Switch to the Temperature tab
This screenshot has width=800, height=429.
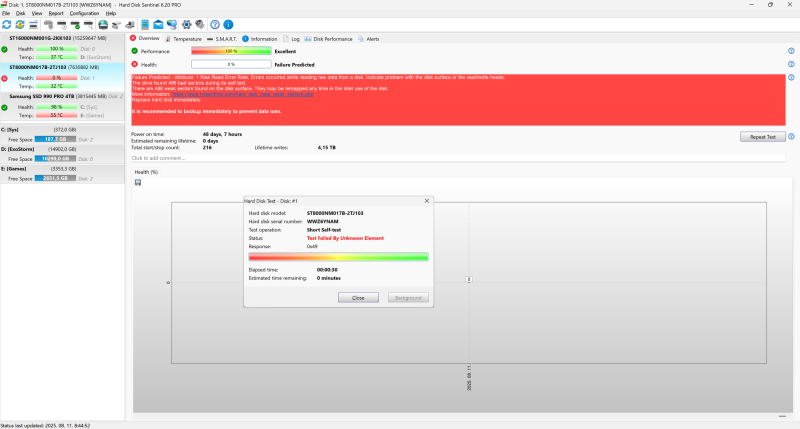pos(183,39)
